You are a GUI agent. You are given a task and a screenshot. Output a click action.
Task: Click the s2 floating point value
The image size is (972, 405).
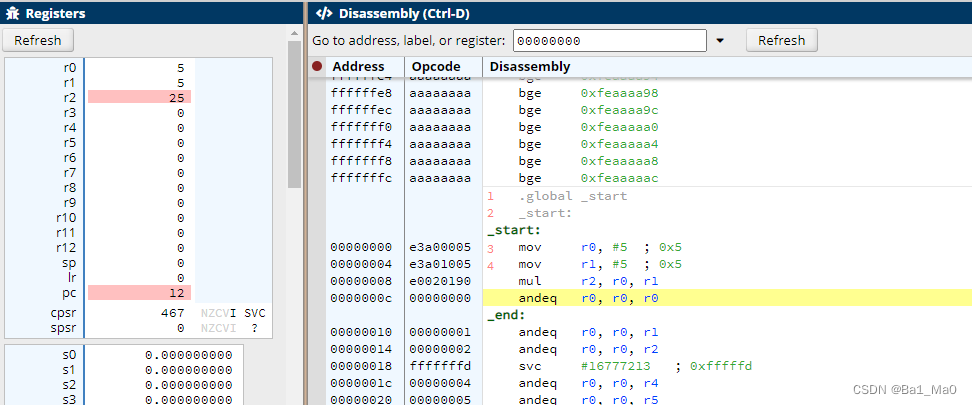click(x=188, y=385)
